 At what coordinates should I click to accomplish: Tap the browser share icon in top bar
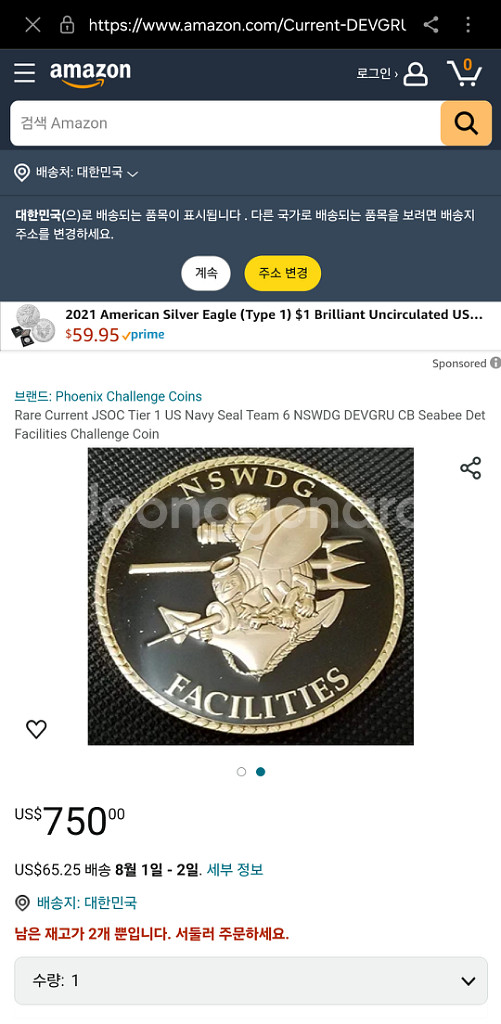click(x=430, y=25)
